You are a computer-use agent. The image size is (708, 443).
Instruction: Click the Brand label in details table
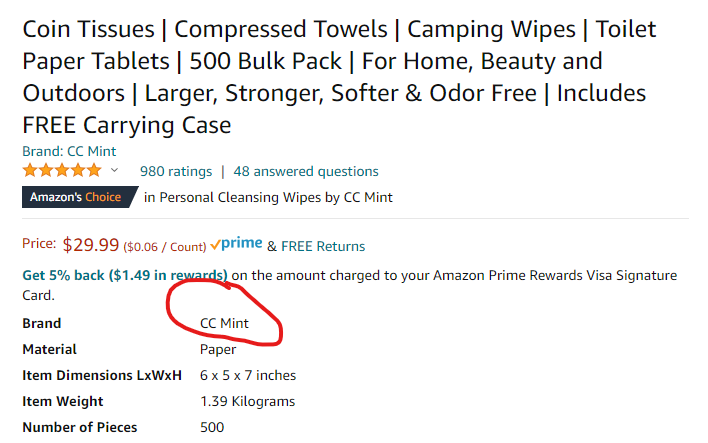tap(42, 323)
